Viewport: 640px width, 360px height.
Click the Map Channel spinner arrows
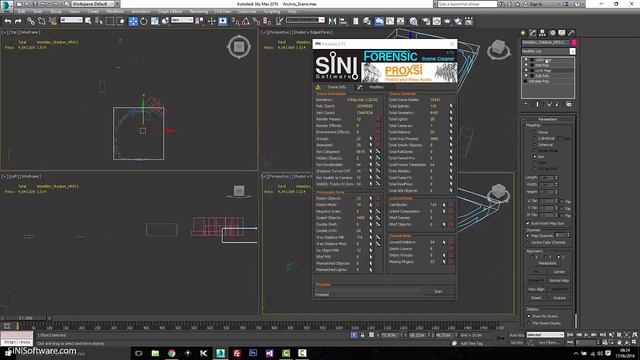pyautogui.click(x=568, y=236)
